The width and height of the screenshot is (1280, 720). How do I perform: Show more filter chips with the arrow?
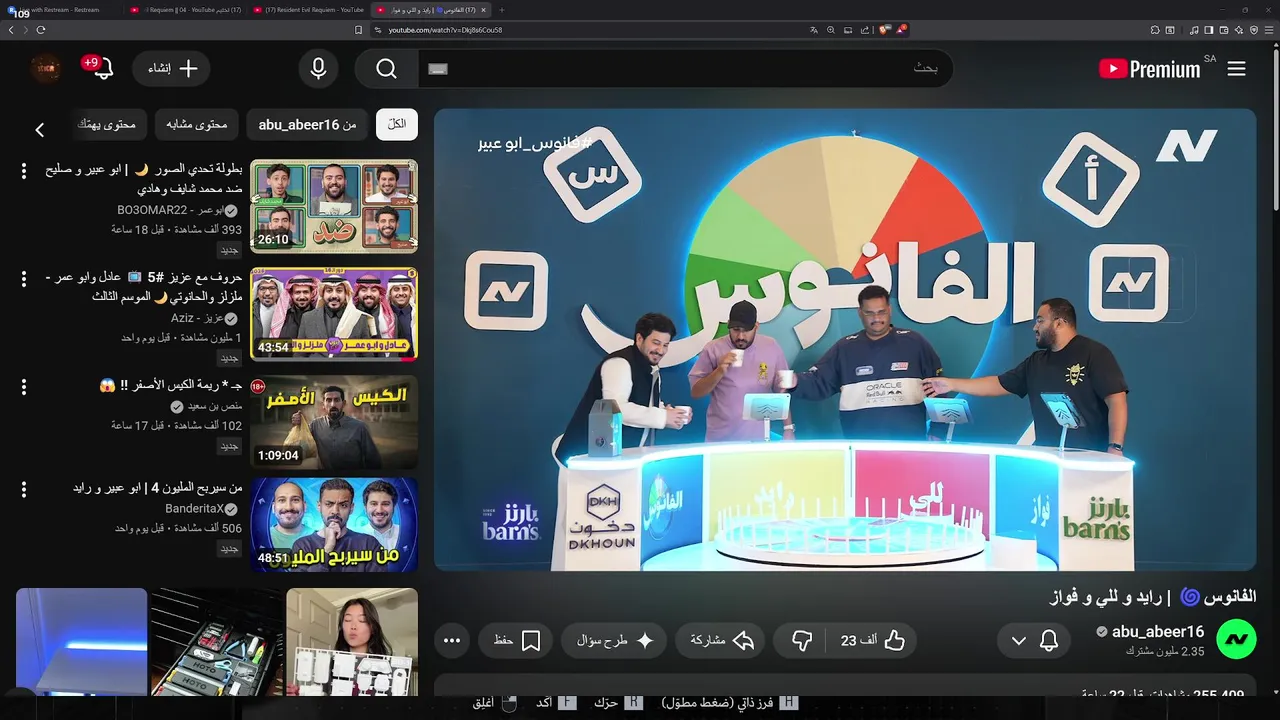click(40, 129)
